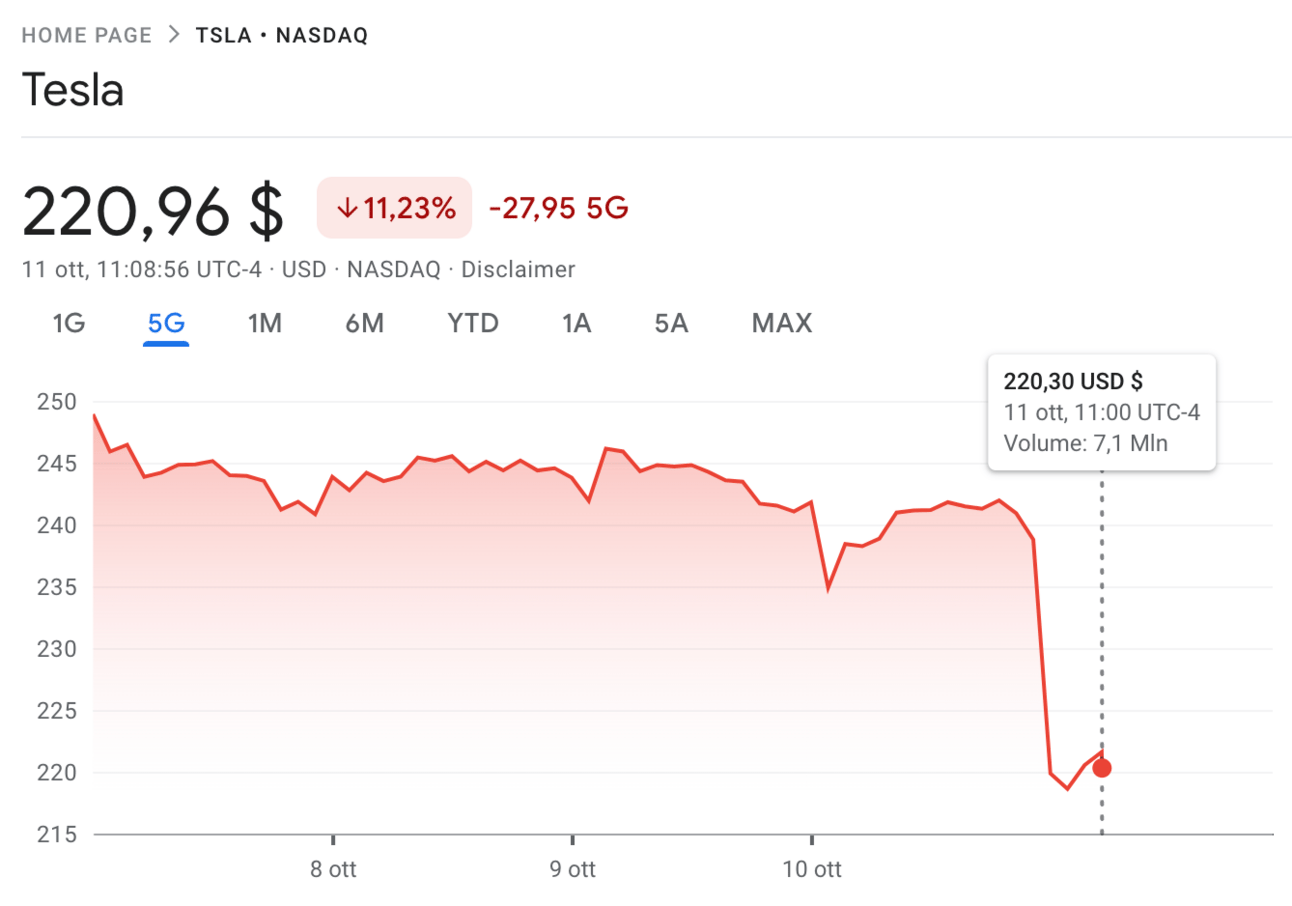This screenshot has height=906, width=1292.
Task: Click the 220,30 USD price tooltip
Action: (x=1101, y=412)
